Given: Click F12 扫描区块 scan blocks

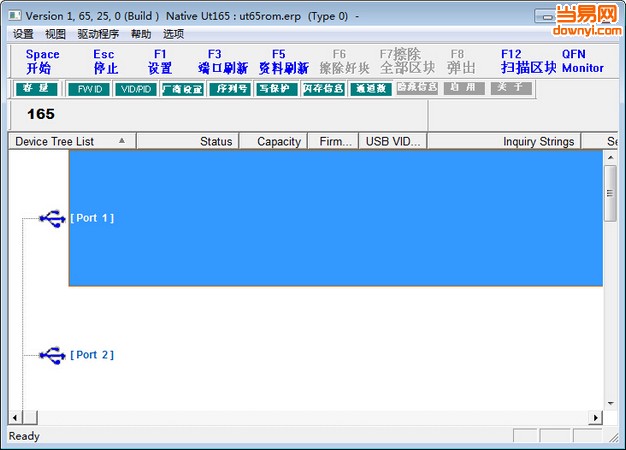Looking at the screenshot, I should [528, 61].
